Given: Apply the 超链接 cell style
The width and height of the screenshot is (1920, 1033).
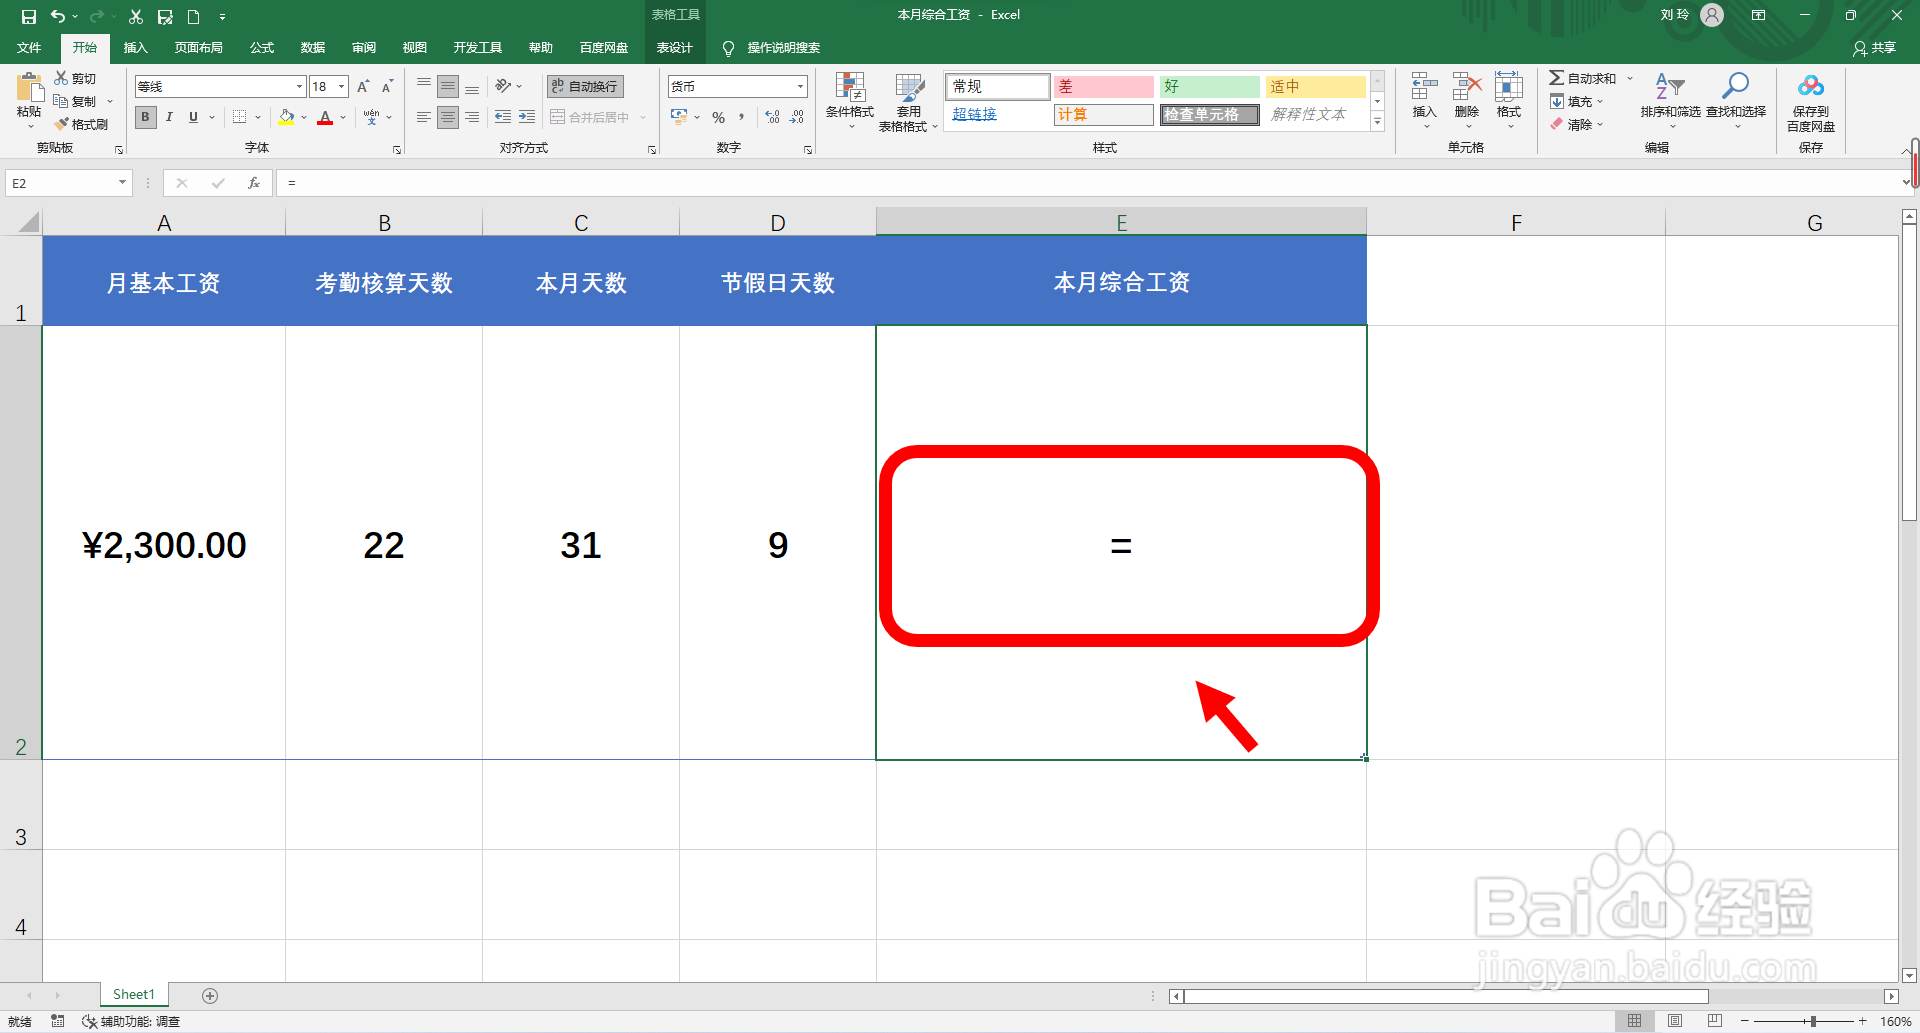Looking at the screenshot, I should [997, 115].
